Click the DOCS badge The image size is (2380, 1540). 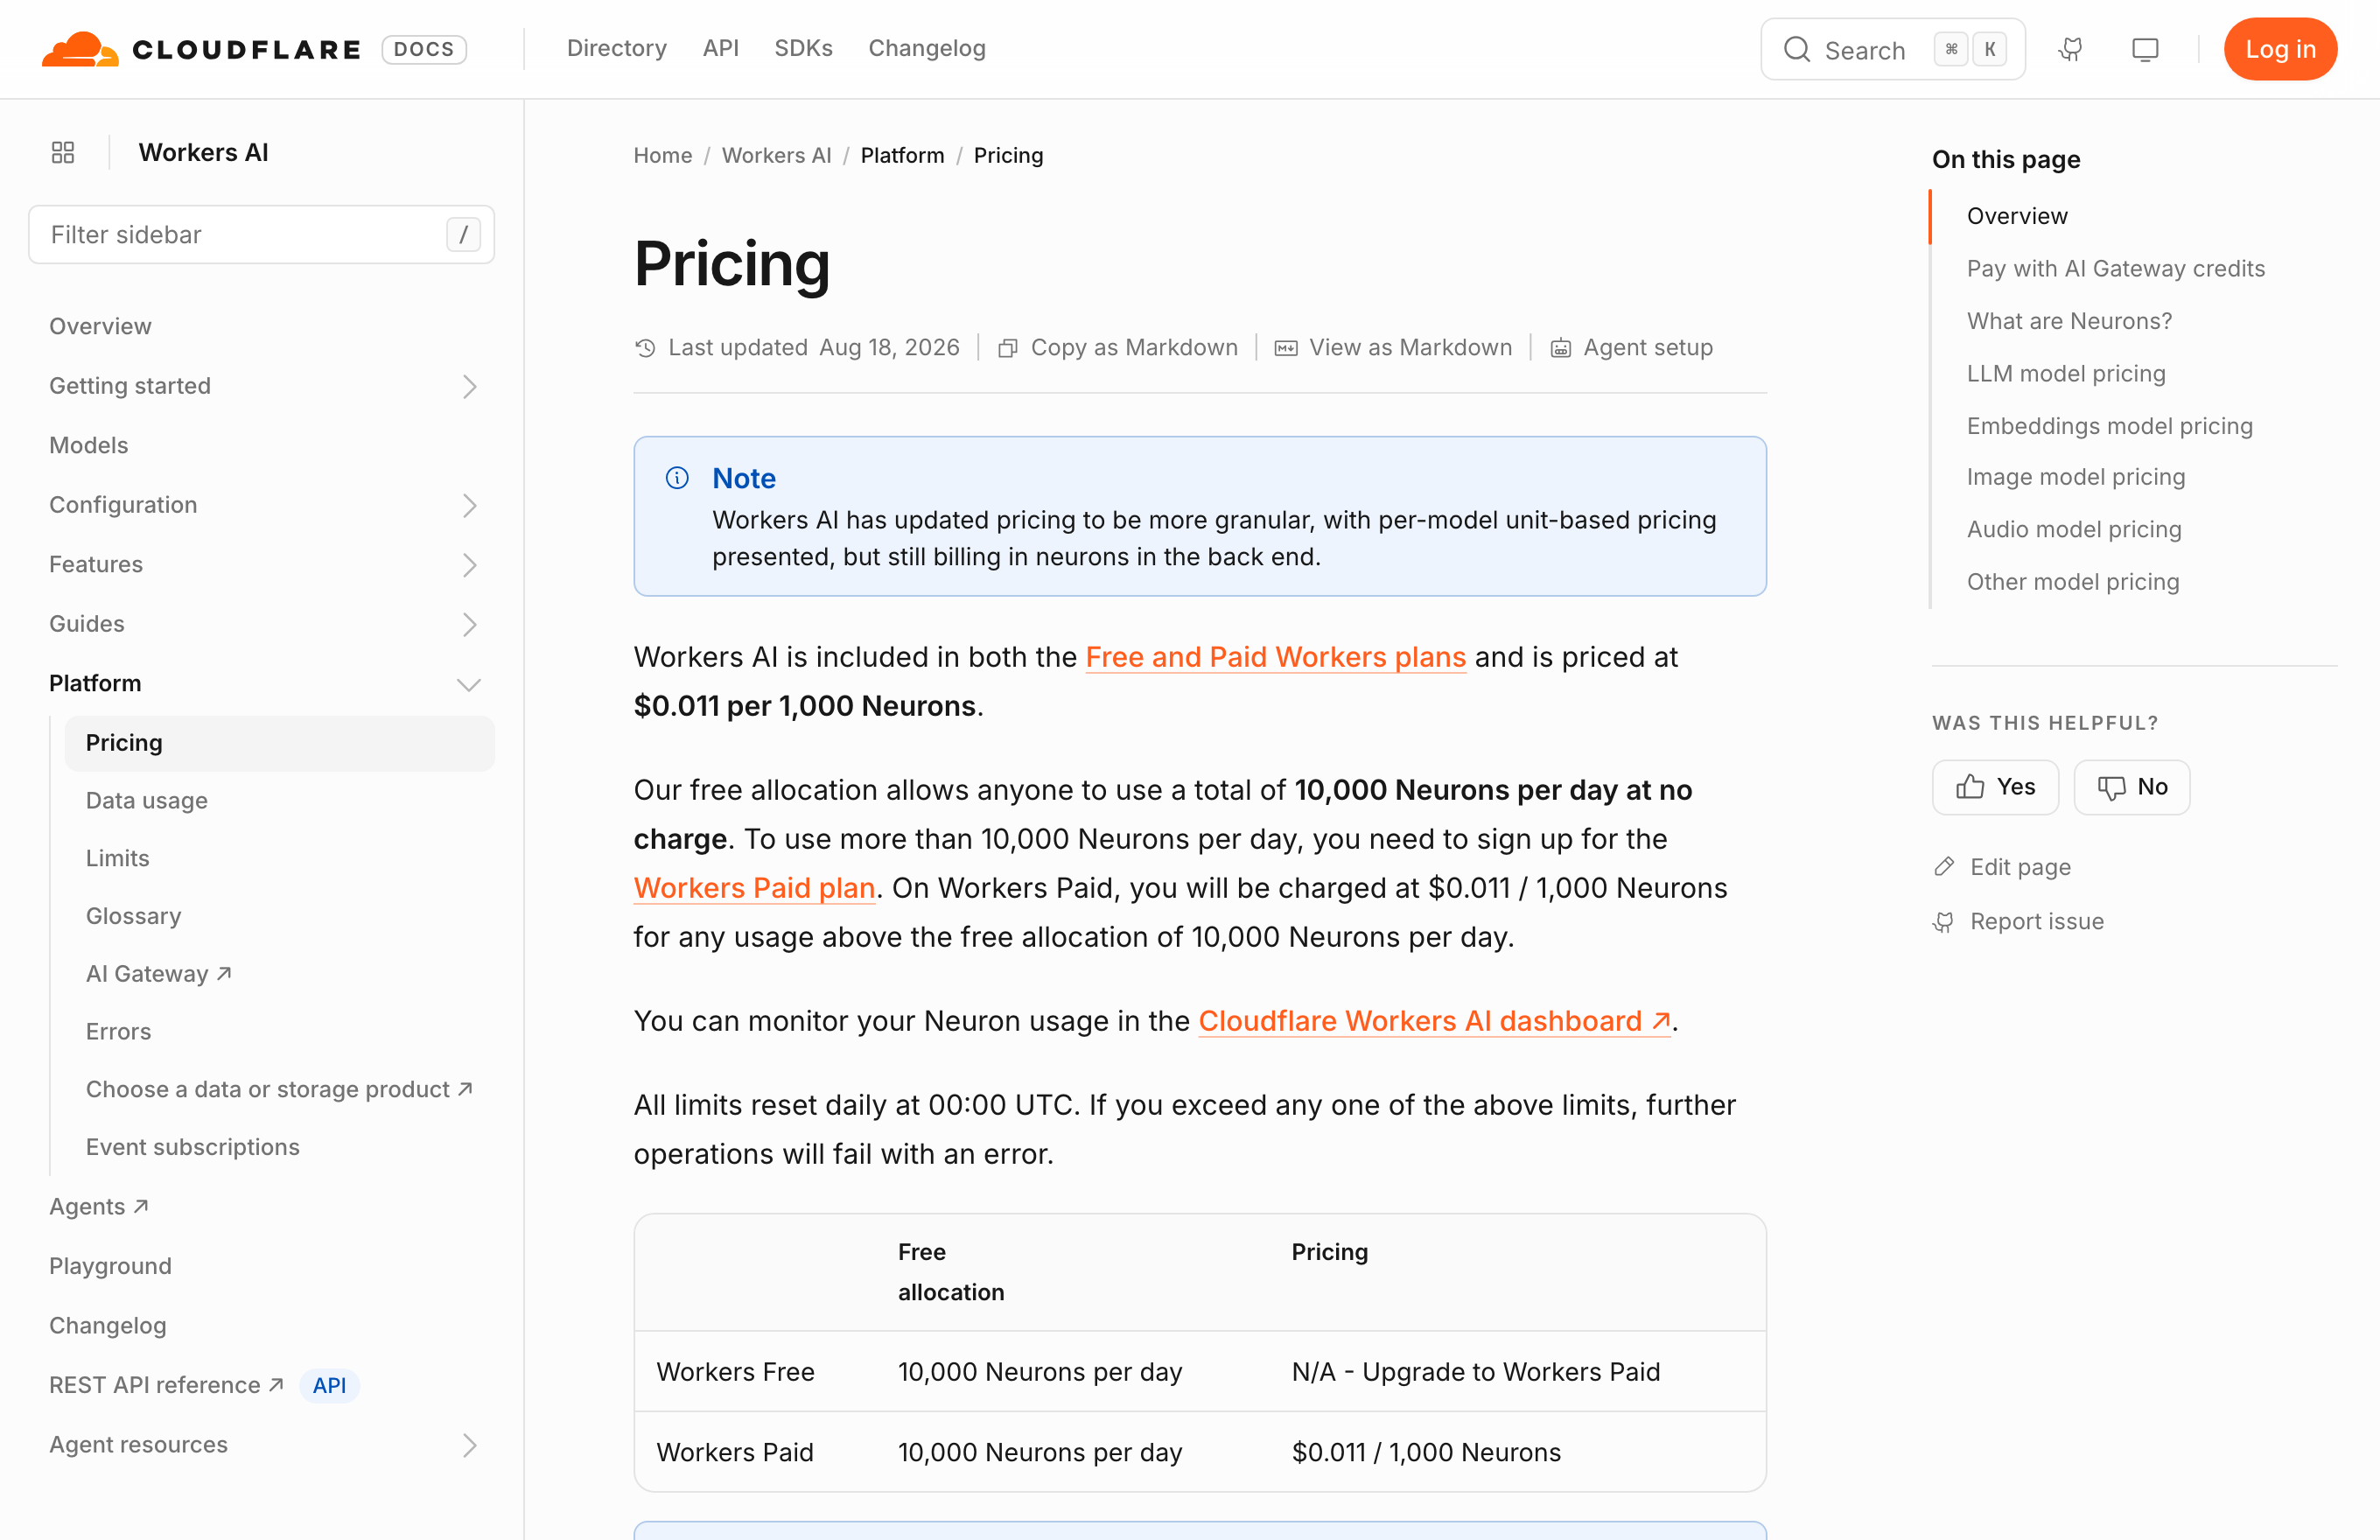(424, 49)
